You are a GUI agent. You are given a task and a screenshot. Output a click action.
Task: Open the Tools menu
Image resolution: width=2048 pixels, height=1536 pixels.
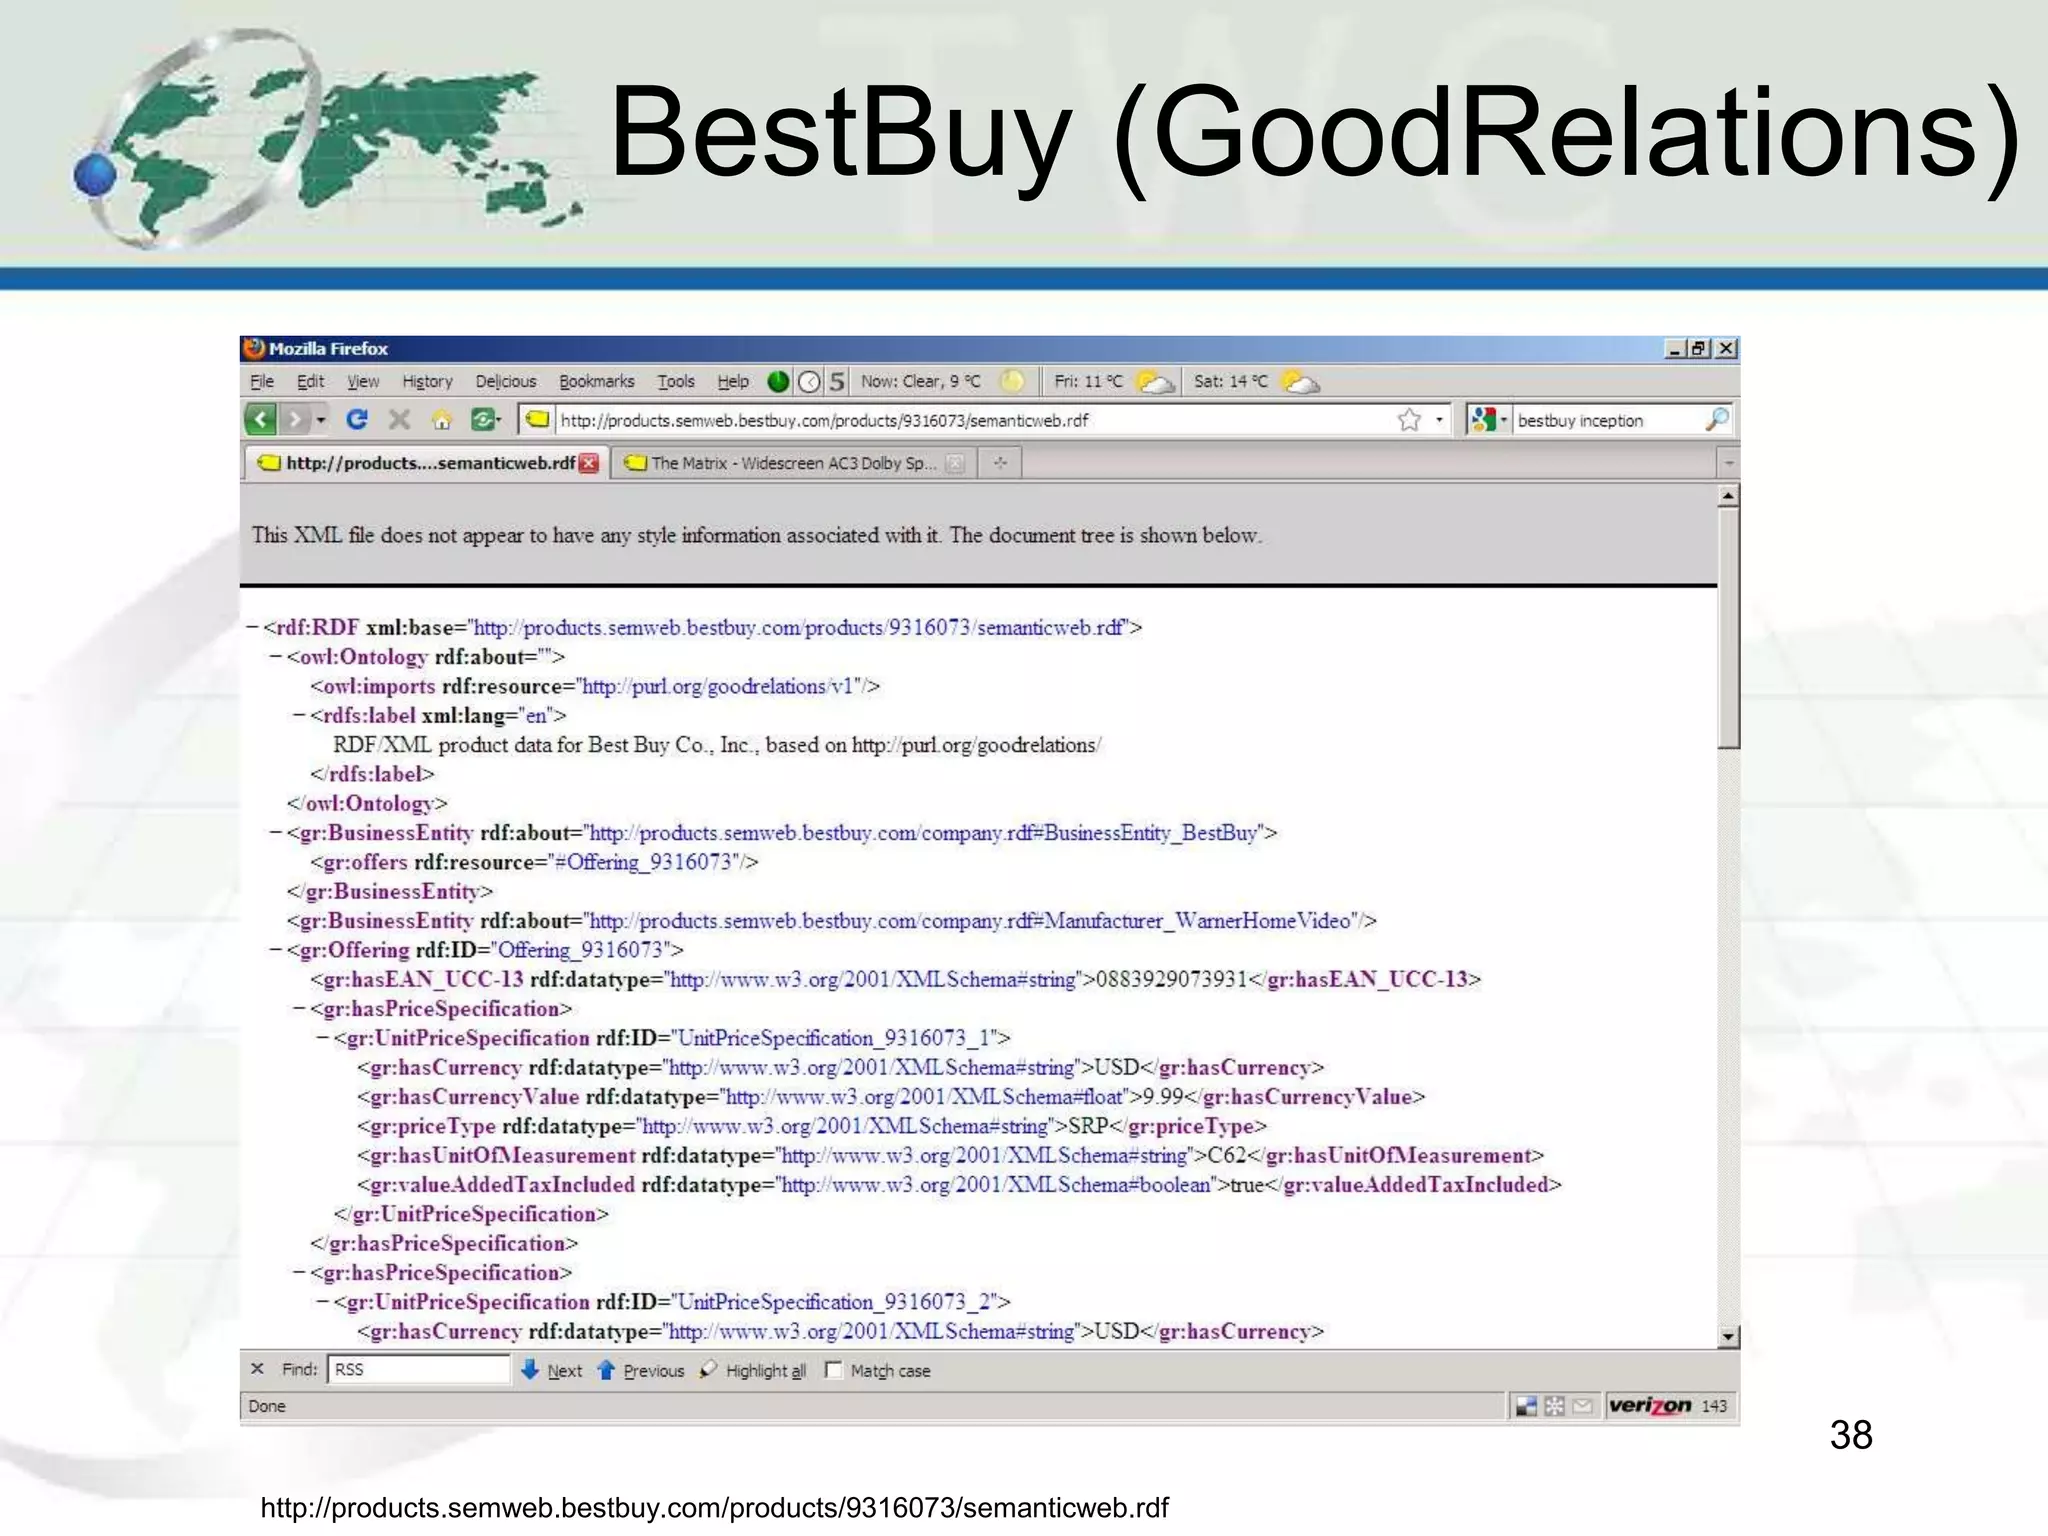click(x=676, y=381)
